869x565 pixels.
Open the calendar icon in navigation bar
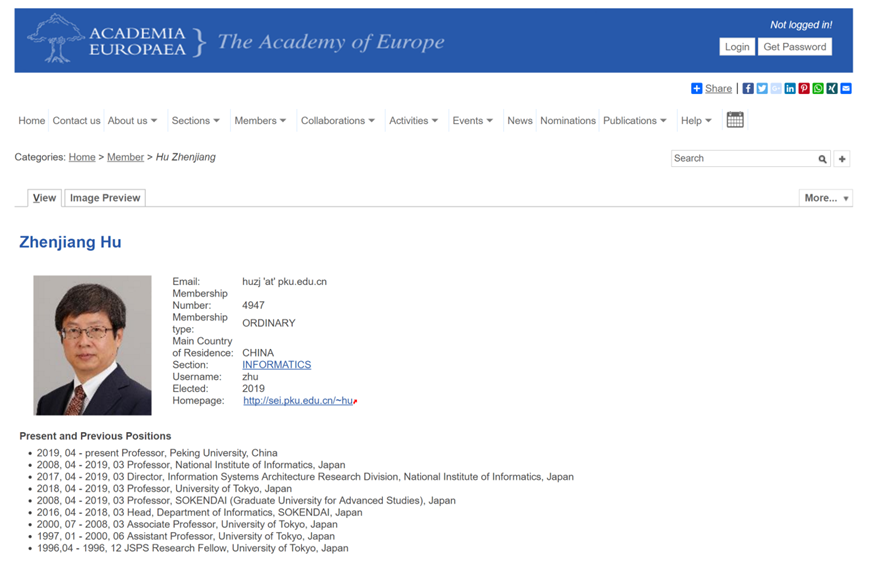pos(735,120)
